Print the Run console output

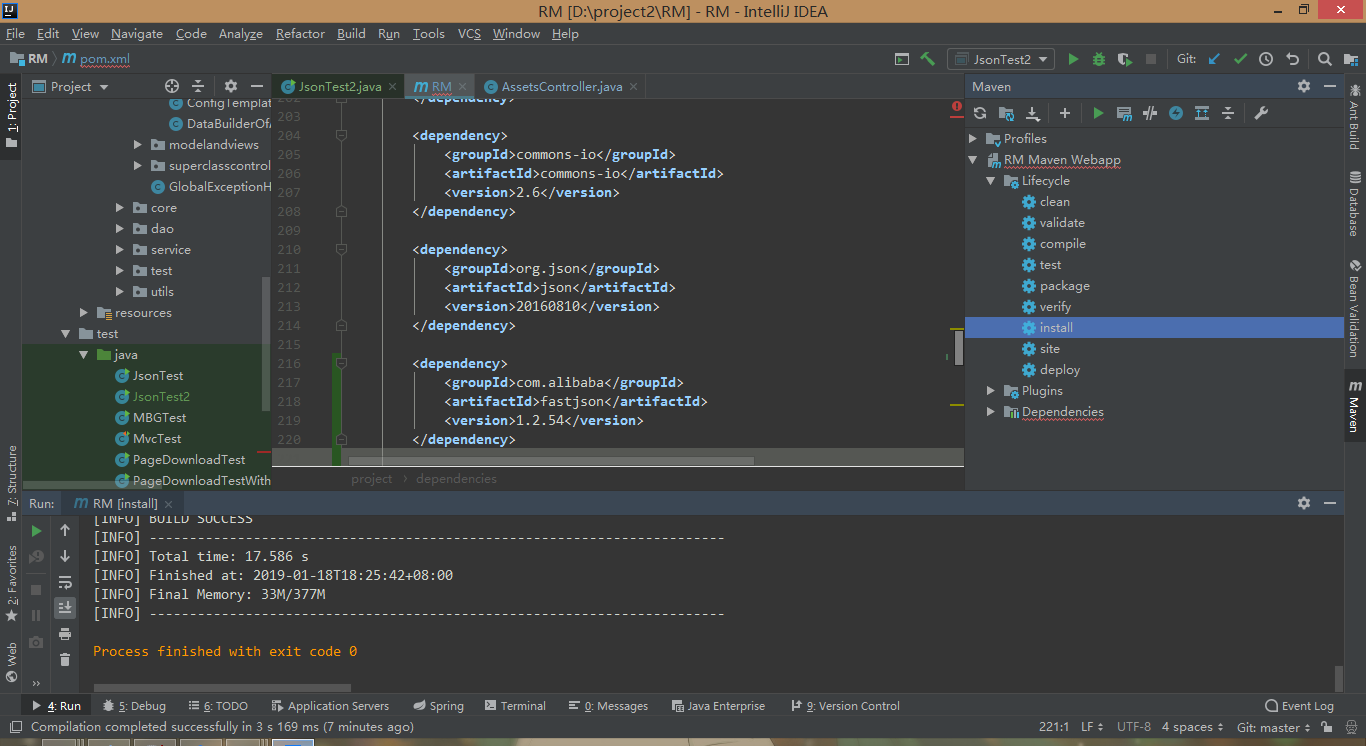point(65,634)
